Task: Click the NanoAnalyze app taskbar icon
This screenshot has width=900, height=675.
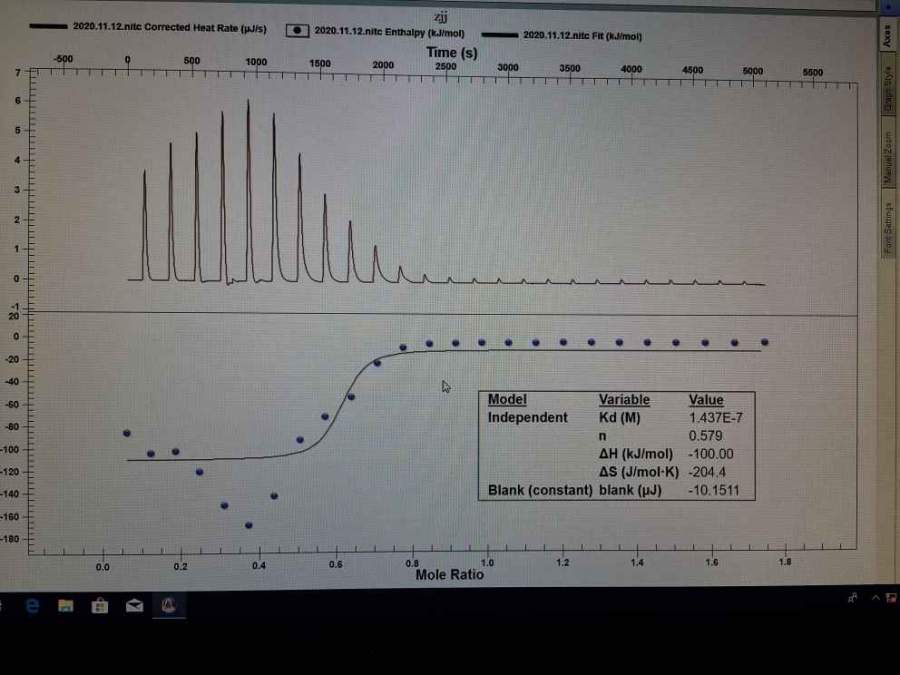Action: point(169,605)
